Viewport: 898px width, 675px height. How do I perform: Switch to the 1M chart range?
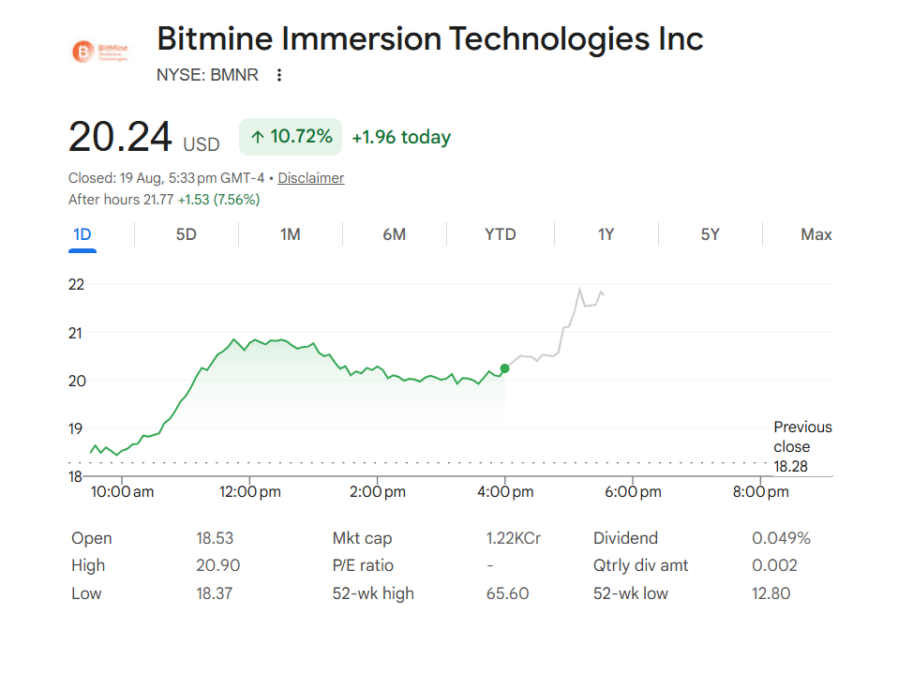point(290,235)
